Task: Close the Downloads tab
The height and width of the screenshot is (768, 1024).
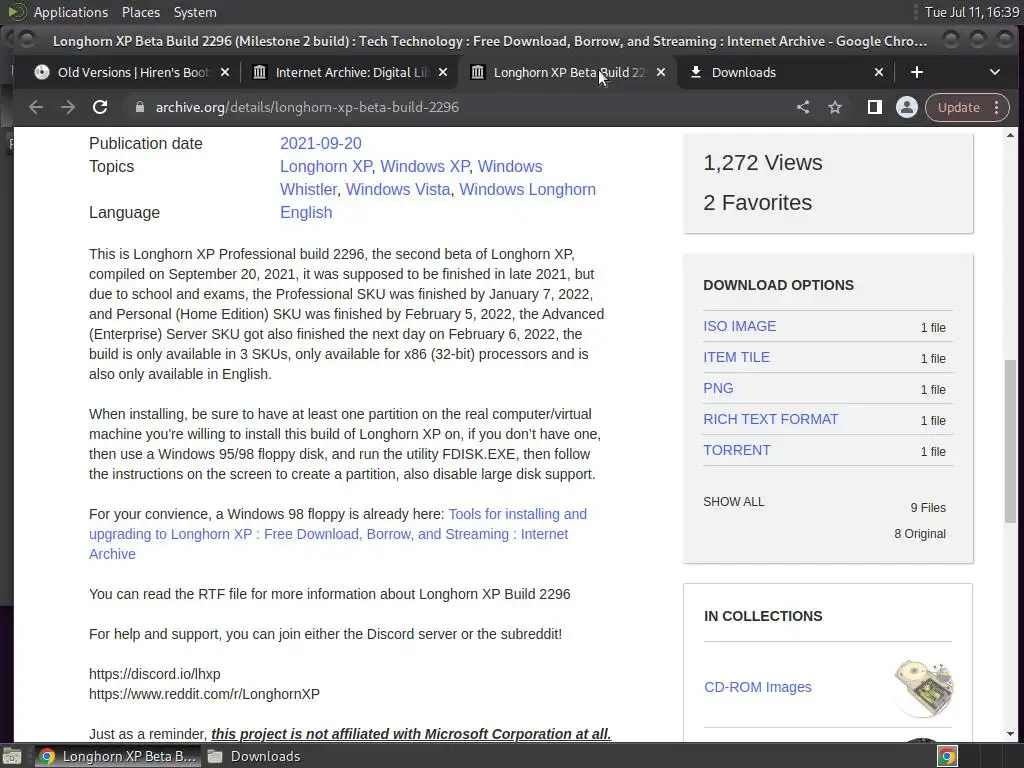Action: (879, 72)
